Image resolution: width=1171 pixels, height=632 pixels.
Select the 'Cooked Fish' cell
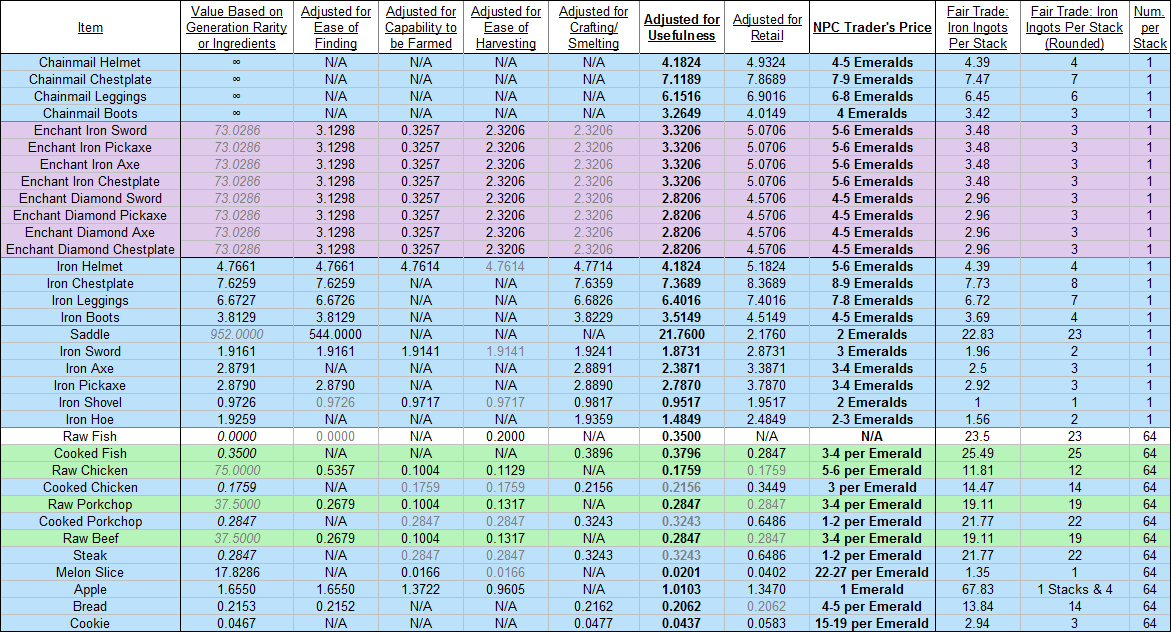pyautogui.click(x=90, y=453)
